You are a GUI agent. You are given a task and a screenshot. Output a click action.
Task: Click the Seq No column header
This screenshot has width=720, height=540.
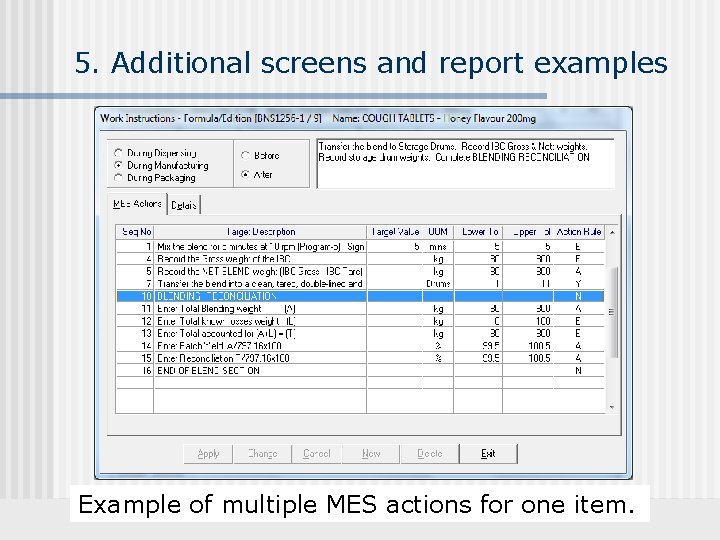pyautogui.click(x=135, y=232)
